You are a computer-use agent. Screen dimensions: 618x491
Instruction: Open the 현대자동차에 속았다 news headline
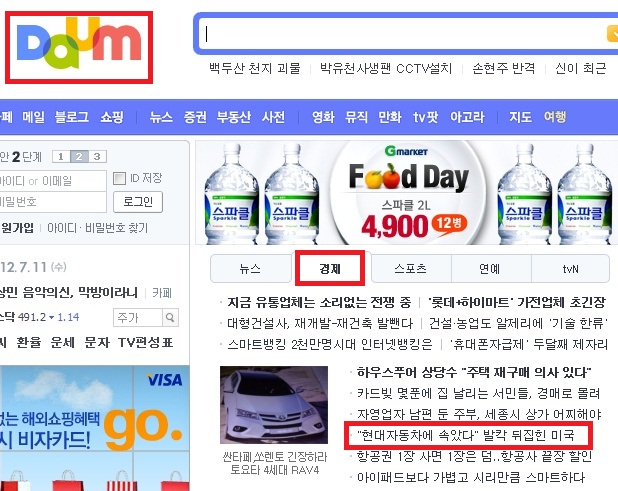[465, 435]
